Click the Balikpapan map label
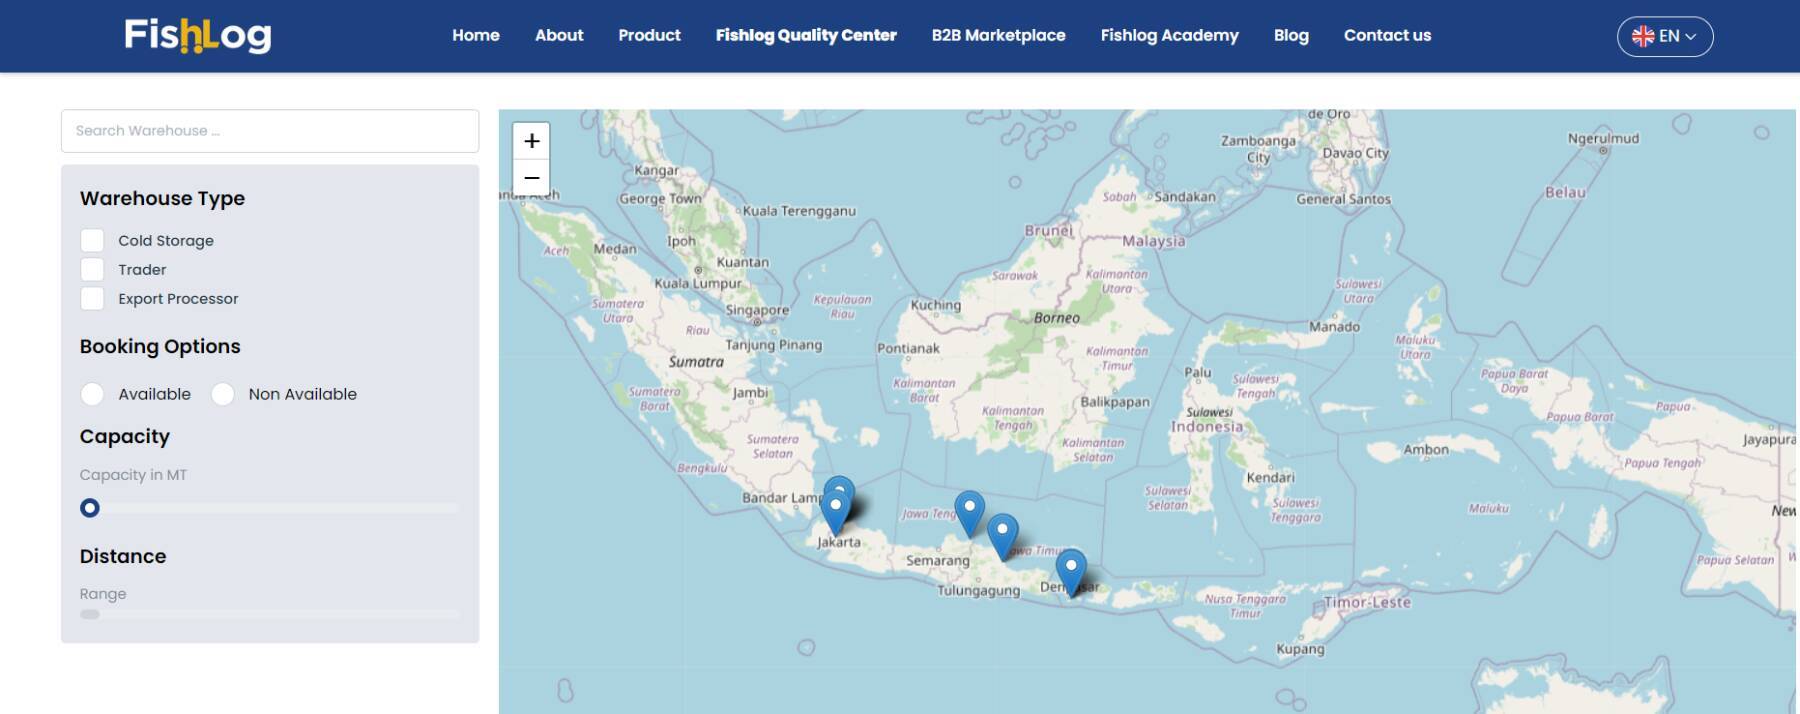The width and height of the screenshot is (1800, 714). [x=1115, y=402]
